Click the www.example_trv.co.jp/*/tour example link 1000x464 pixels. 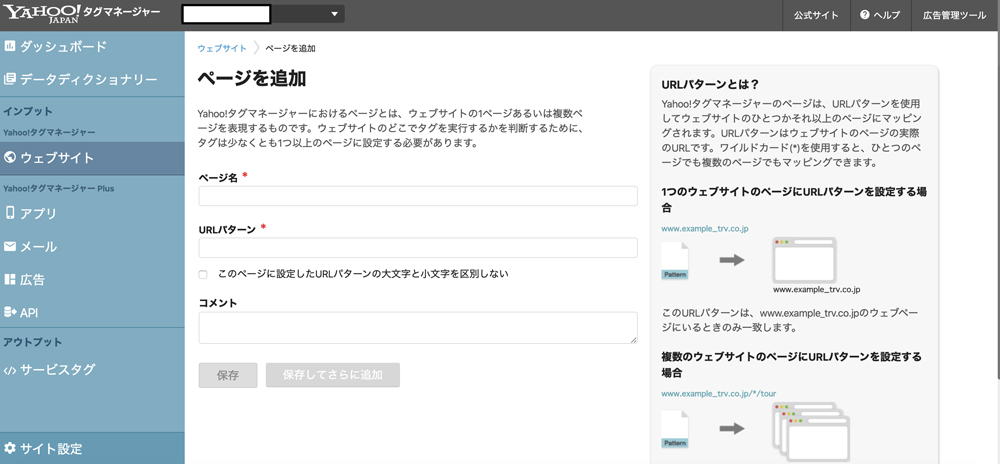point(719,393)
